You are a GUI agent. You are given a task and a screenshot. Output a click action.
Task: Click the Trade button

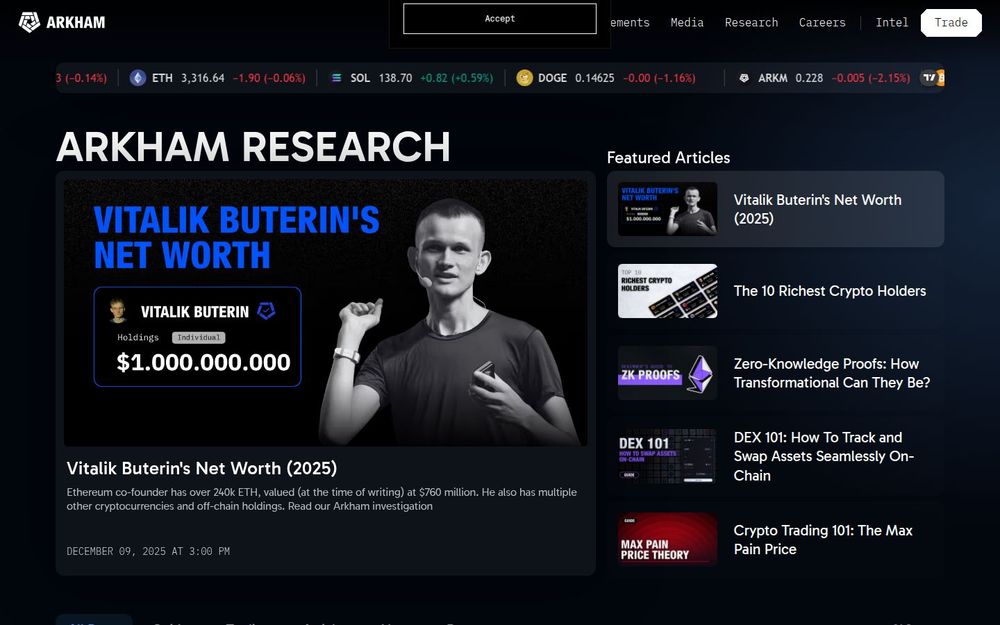tap(951, 22)
